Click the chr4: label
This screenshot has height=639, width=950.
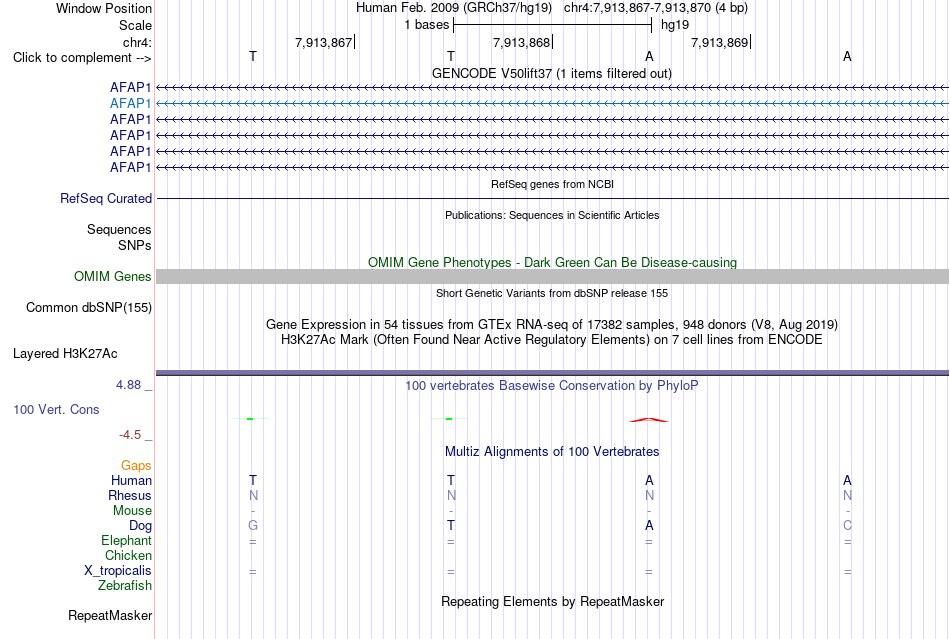(x=137, y=42)
